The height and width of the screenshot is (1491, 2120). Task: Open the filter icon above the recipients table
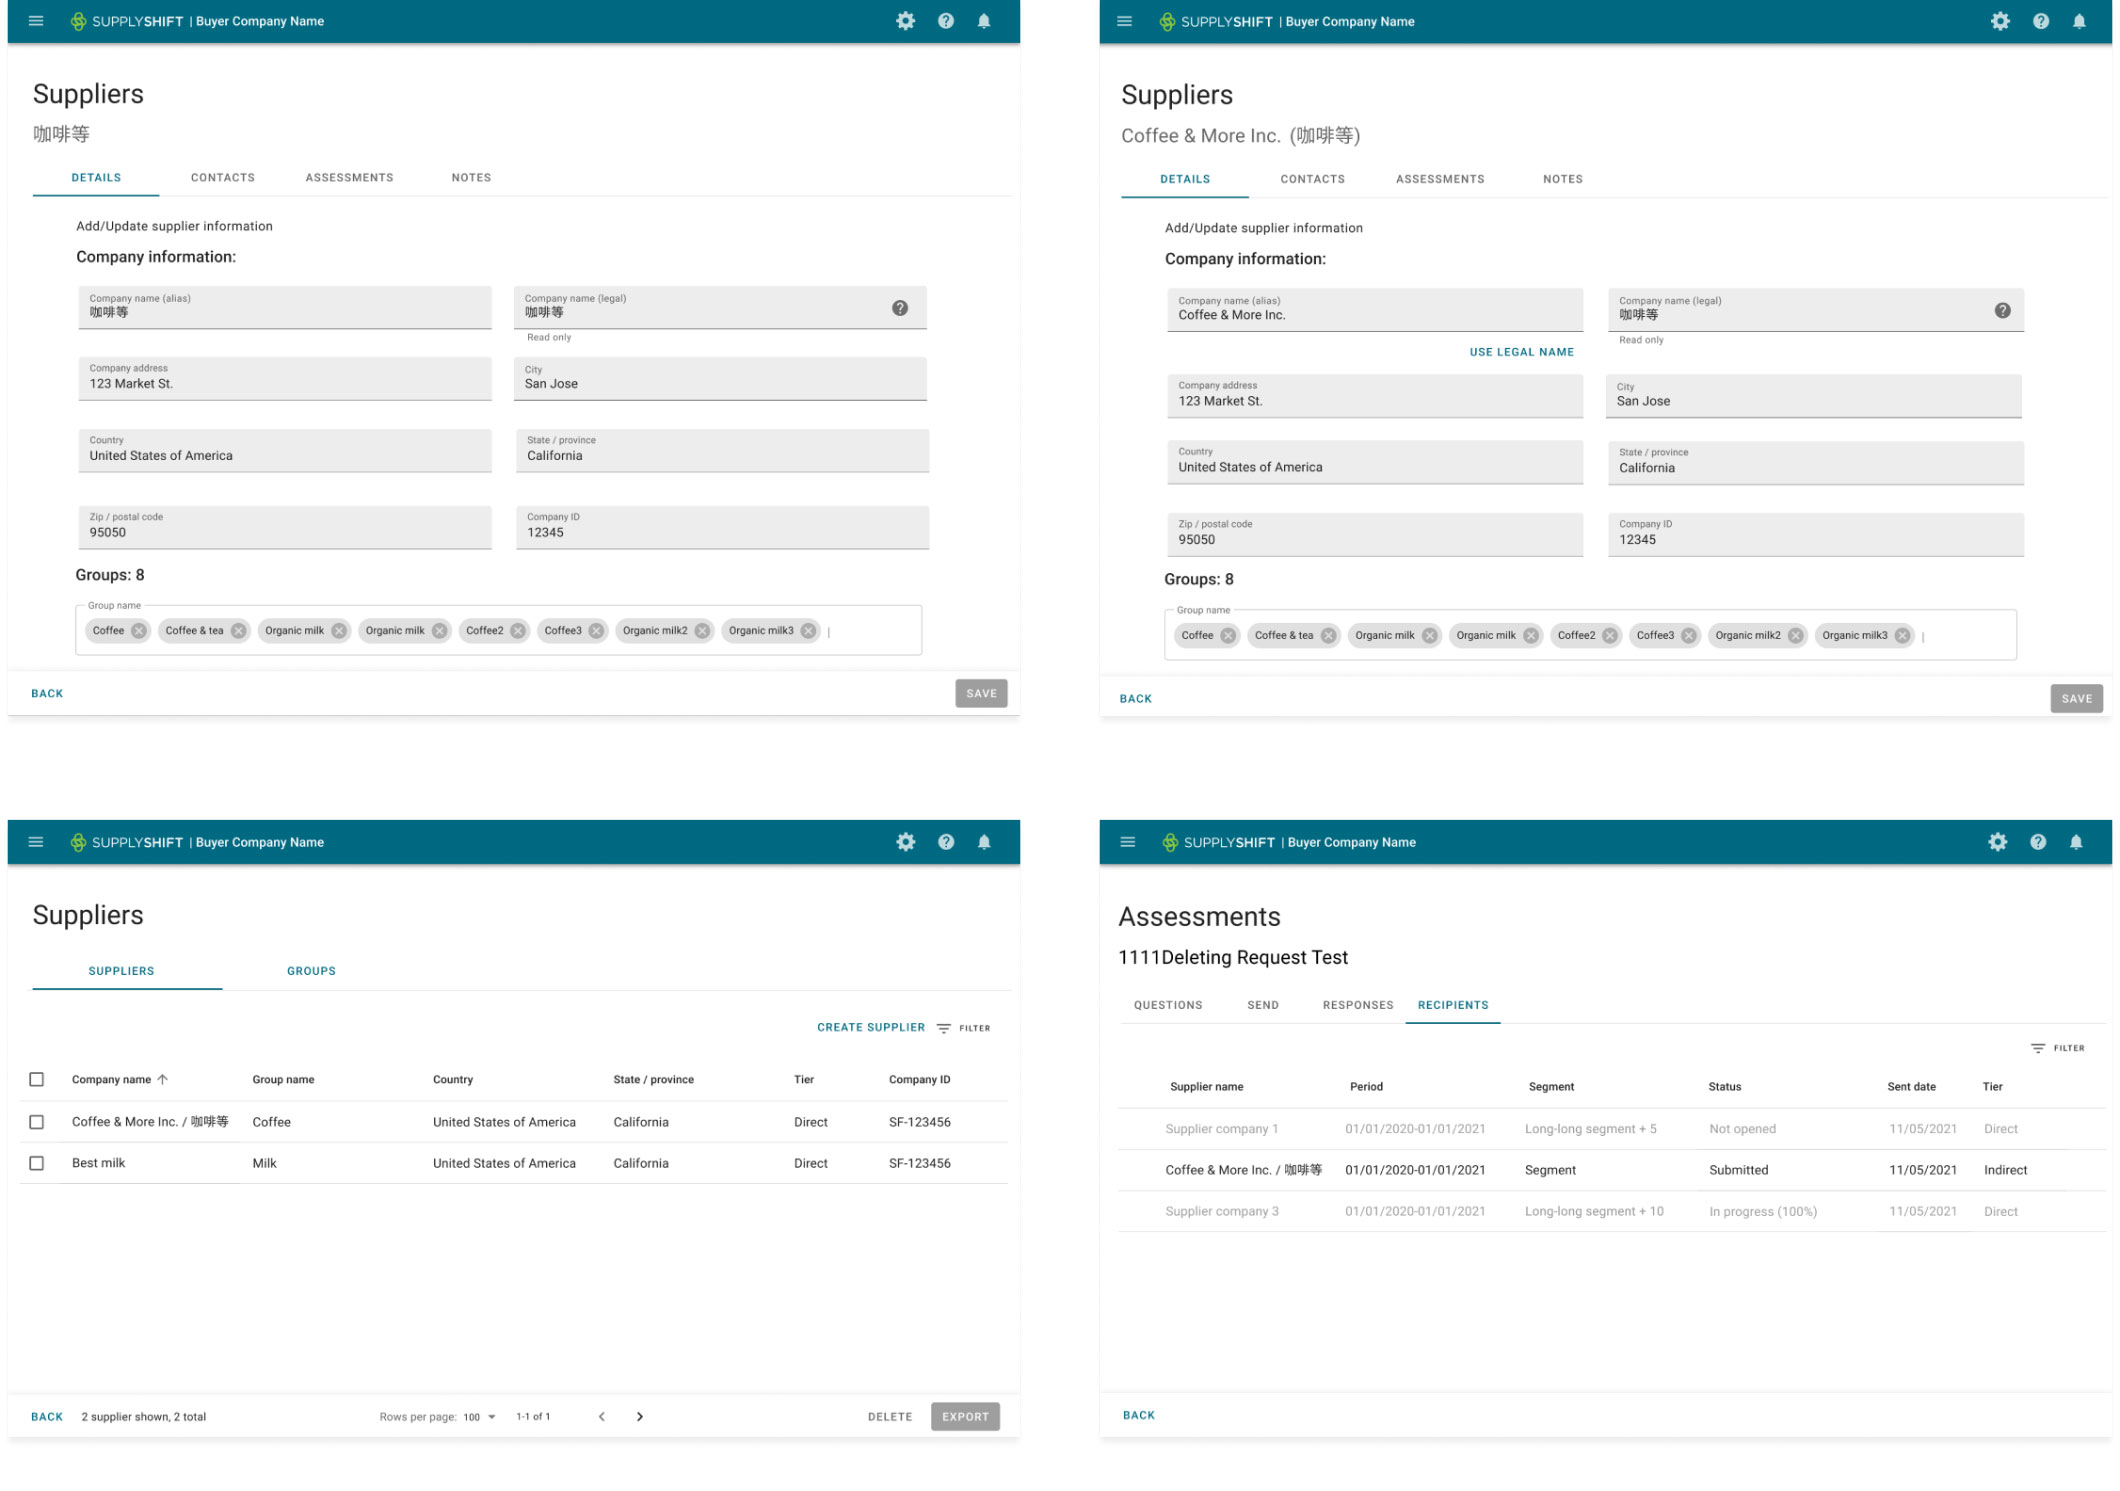(x=2038, y=1048)
